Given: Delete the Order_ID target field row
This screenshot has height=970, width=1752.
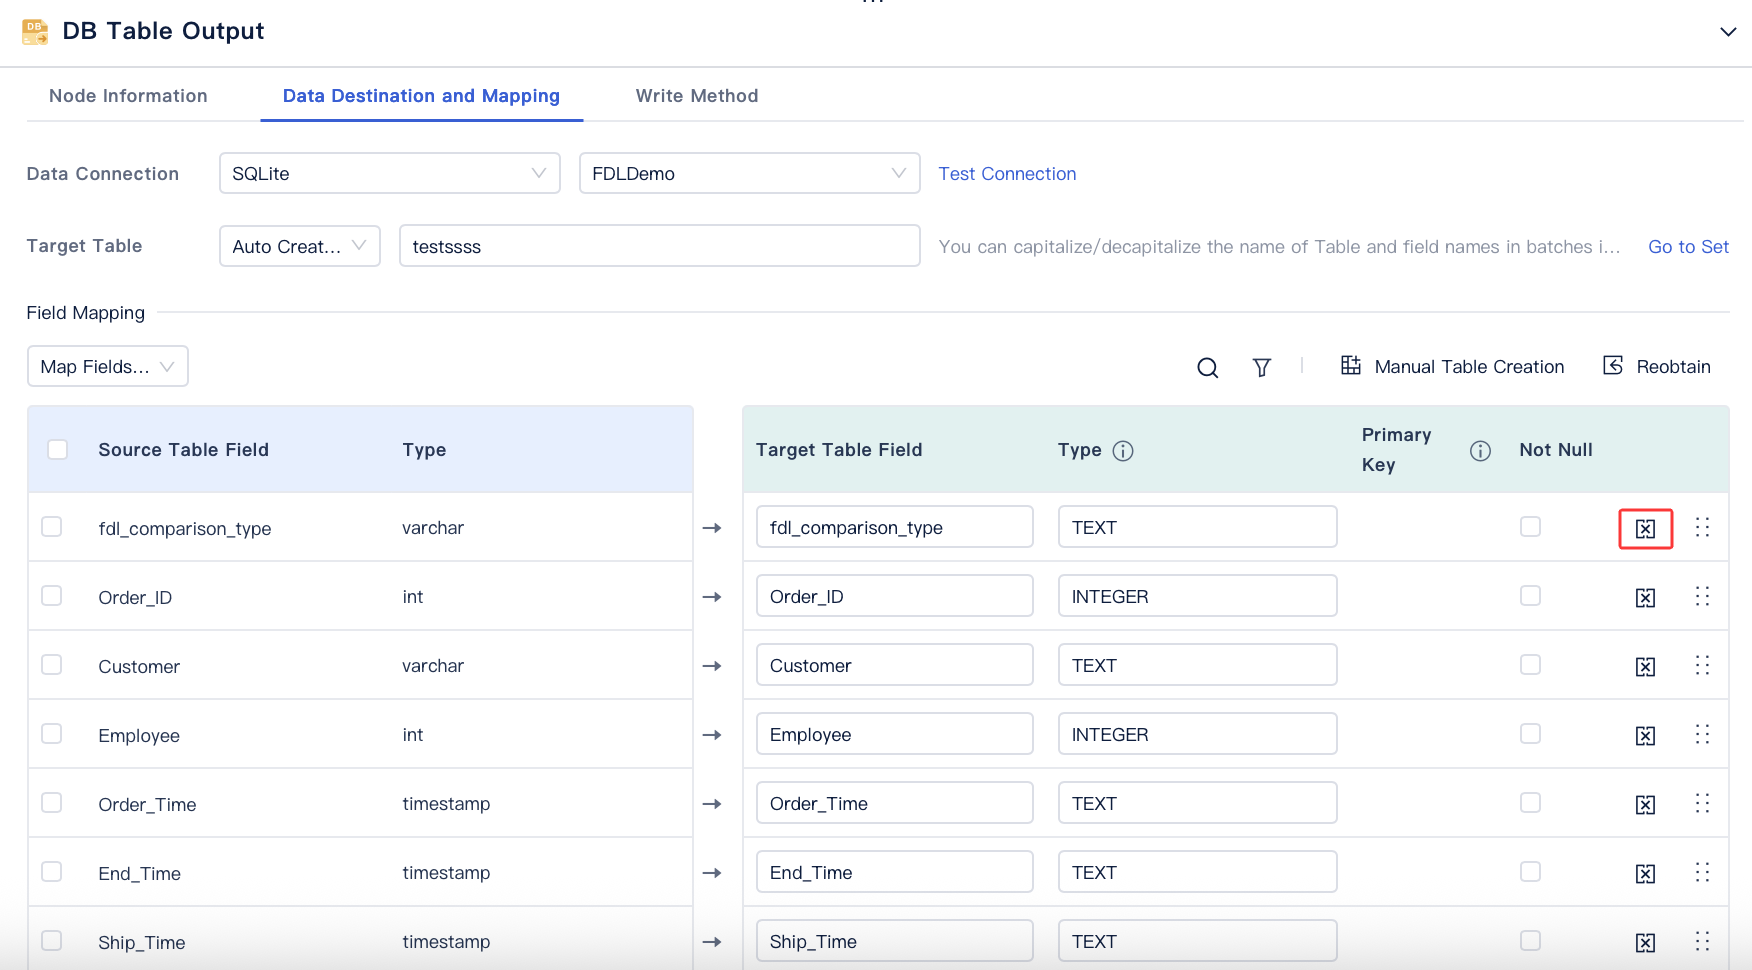Looking at the screenshot, I should point(1645,597).
